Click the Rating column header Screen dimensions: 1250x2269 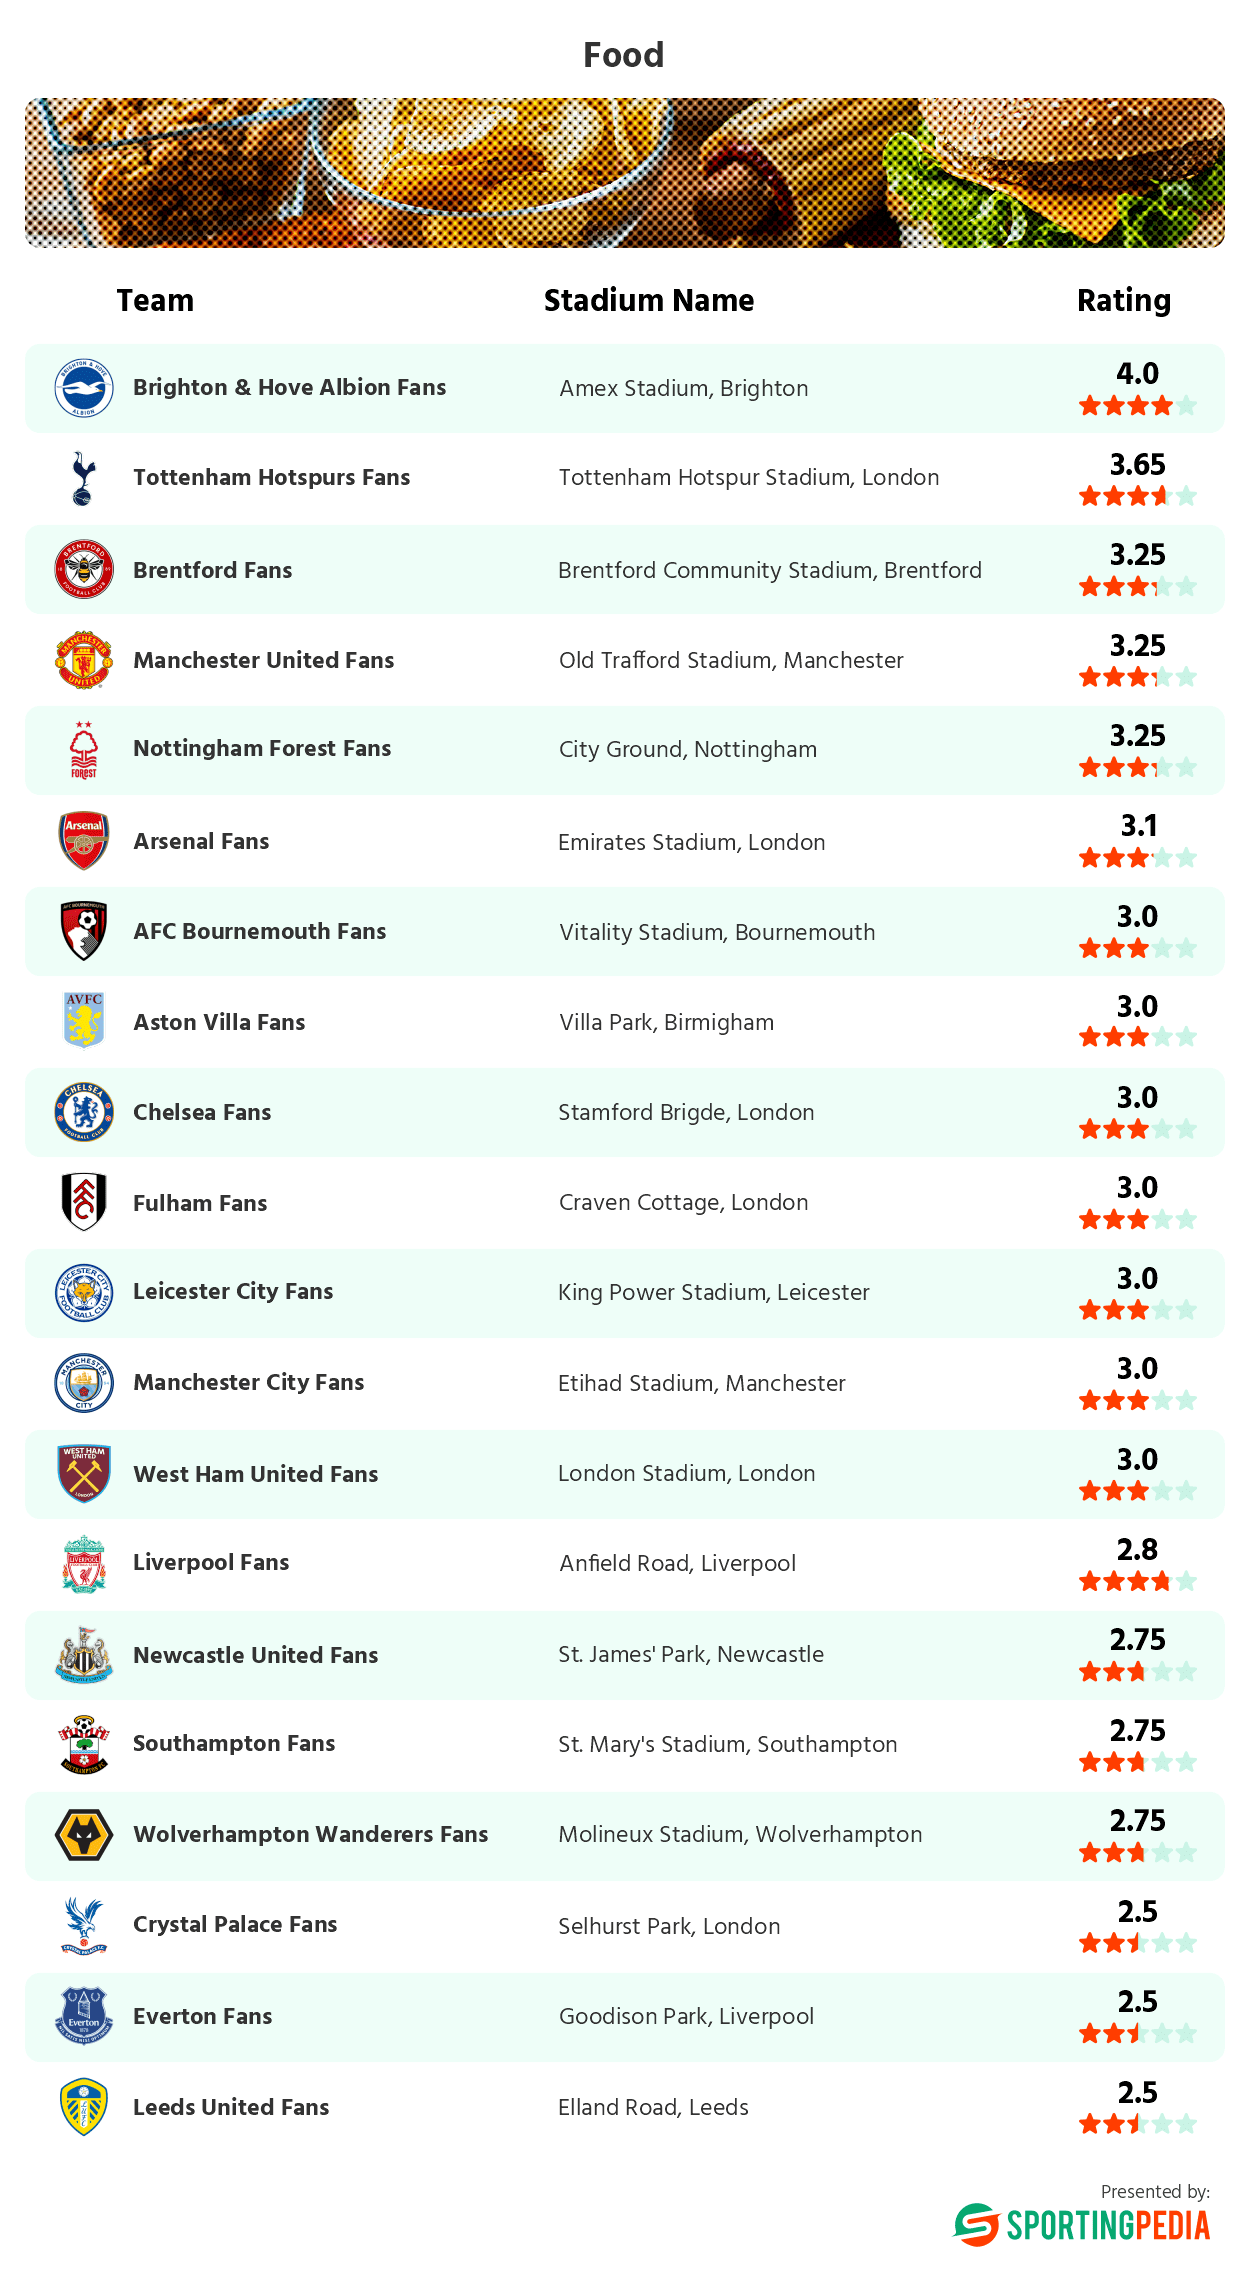click(x=1123, y=300)
